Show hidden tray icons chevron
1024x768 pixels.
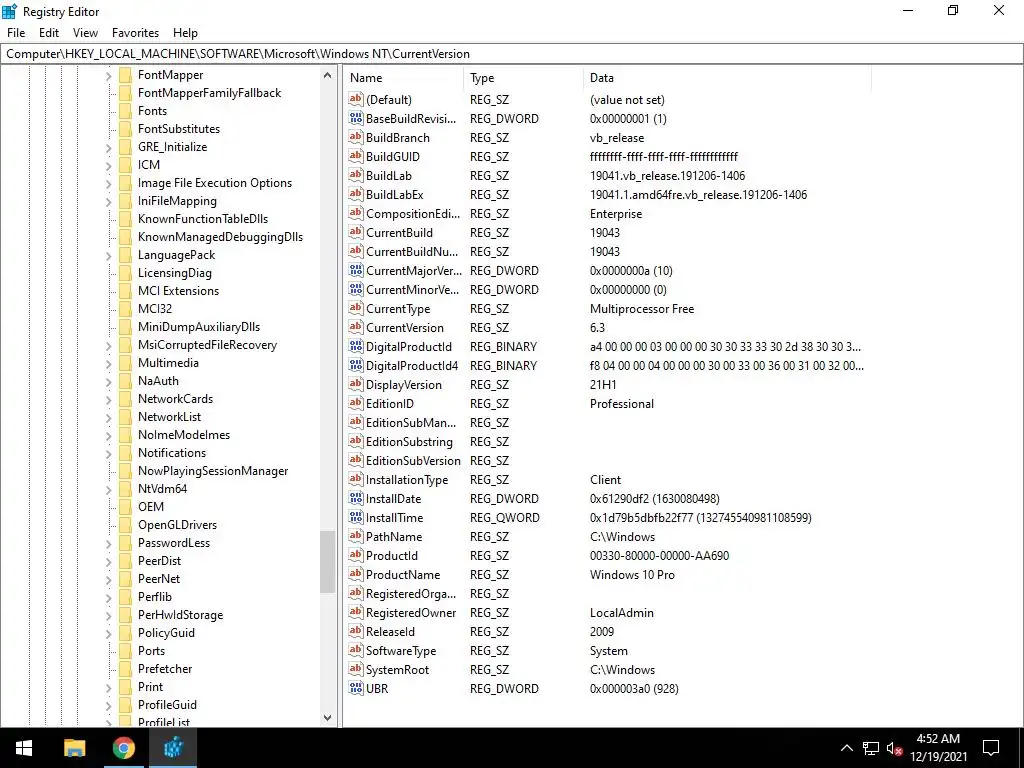click(846, 748)
